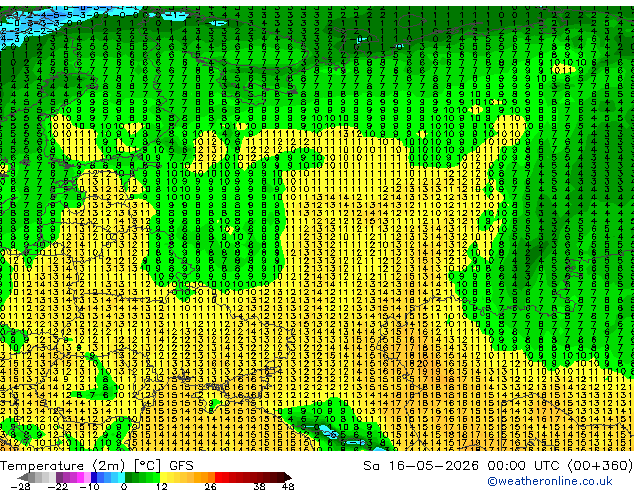Click the -28 legend label
The height and width of the screenshot is (490, 634).
click(x=20, y=486)
